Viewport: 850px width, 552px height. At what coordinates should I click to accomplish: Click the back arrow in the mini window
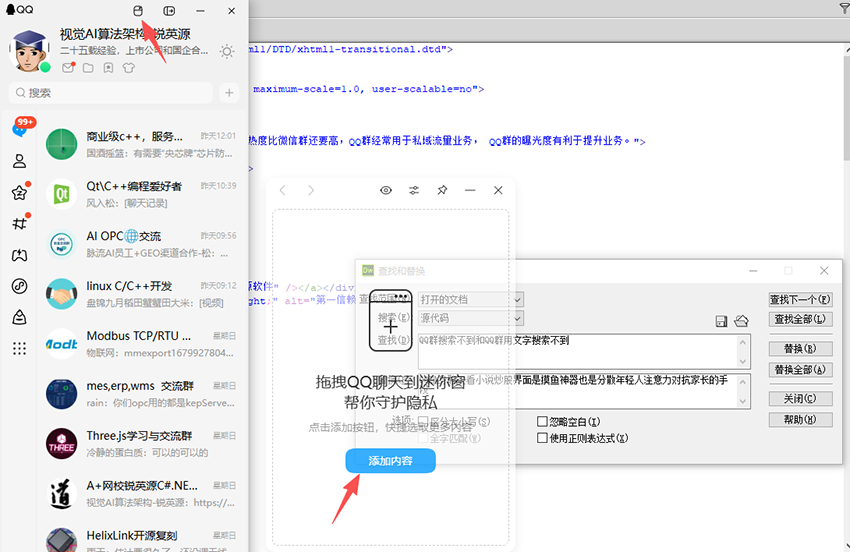[x=282, y=190]
